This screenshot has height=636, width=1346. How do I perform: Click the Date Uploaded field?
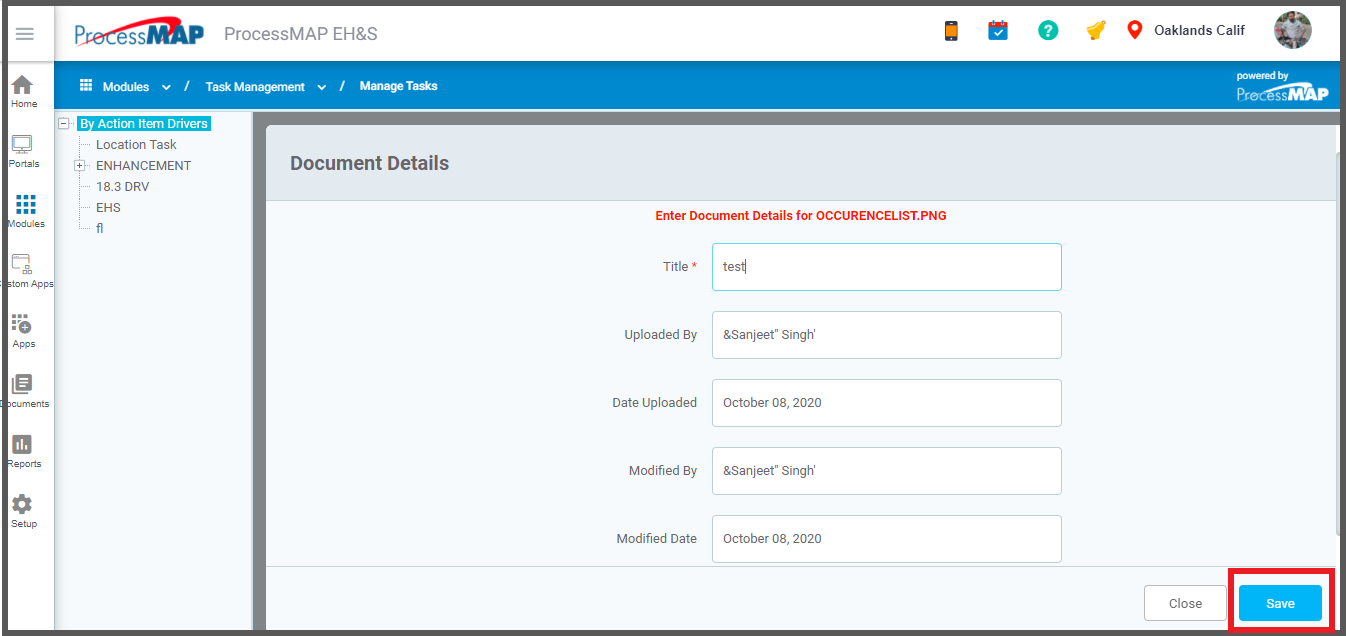coord(887,403)
